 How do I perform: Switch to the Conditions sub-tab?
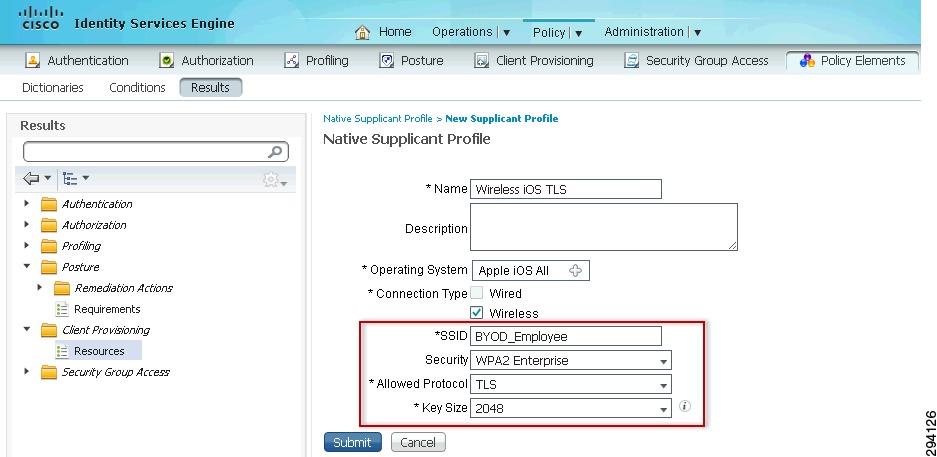(137, 87)
